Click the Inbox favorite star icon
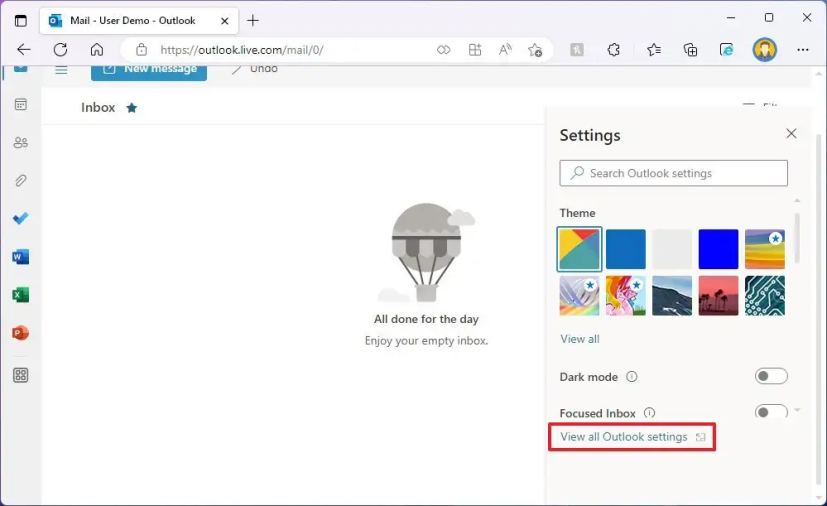This screenshot has height=506, width=827. click(x=132, y=108)
